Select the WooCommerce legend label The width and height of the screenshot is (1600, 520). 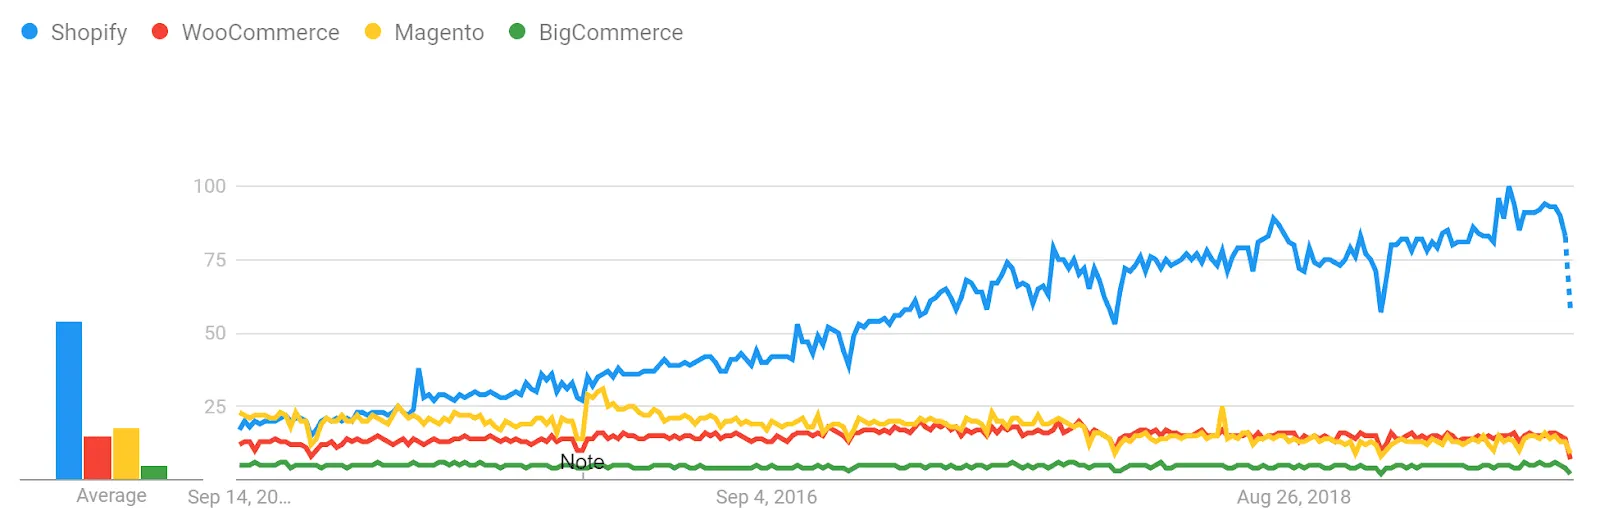coord(260,33)
